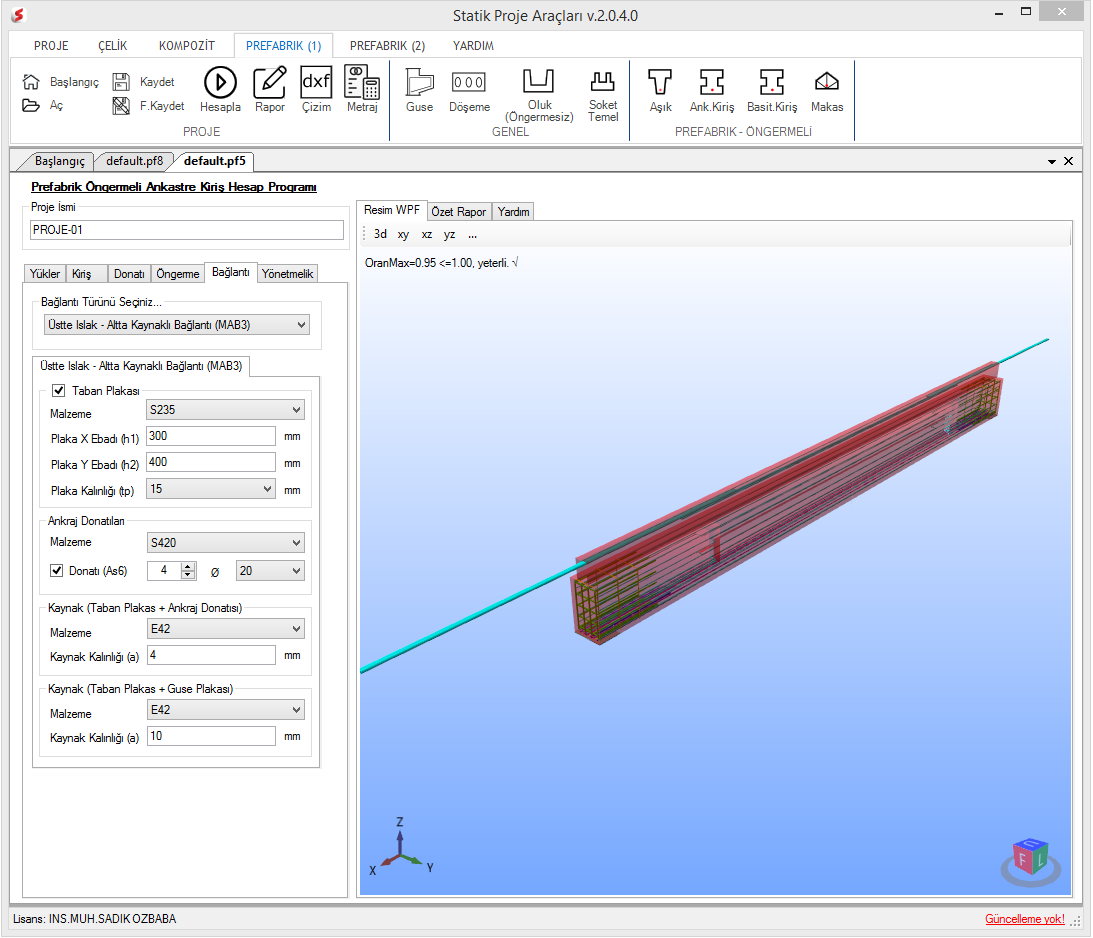The height and width of the screenshot is (938, 1093).
Task: Select the Ank.Kiriş beam tool
Action: click(712, 82)
